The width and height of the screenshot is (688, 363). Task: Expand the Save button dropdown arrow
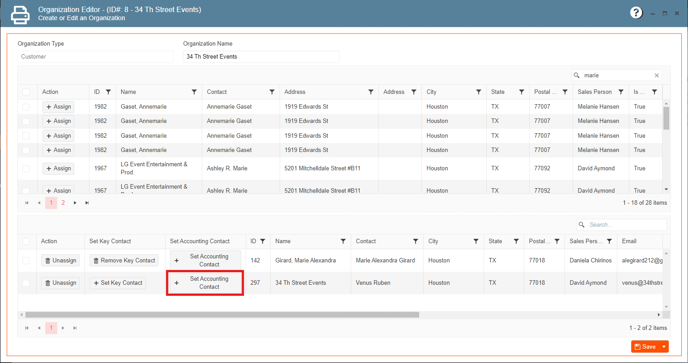[664, 347]
